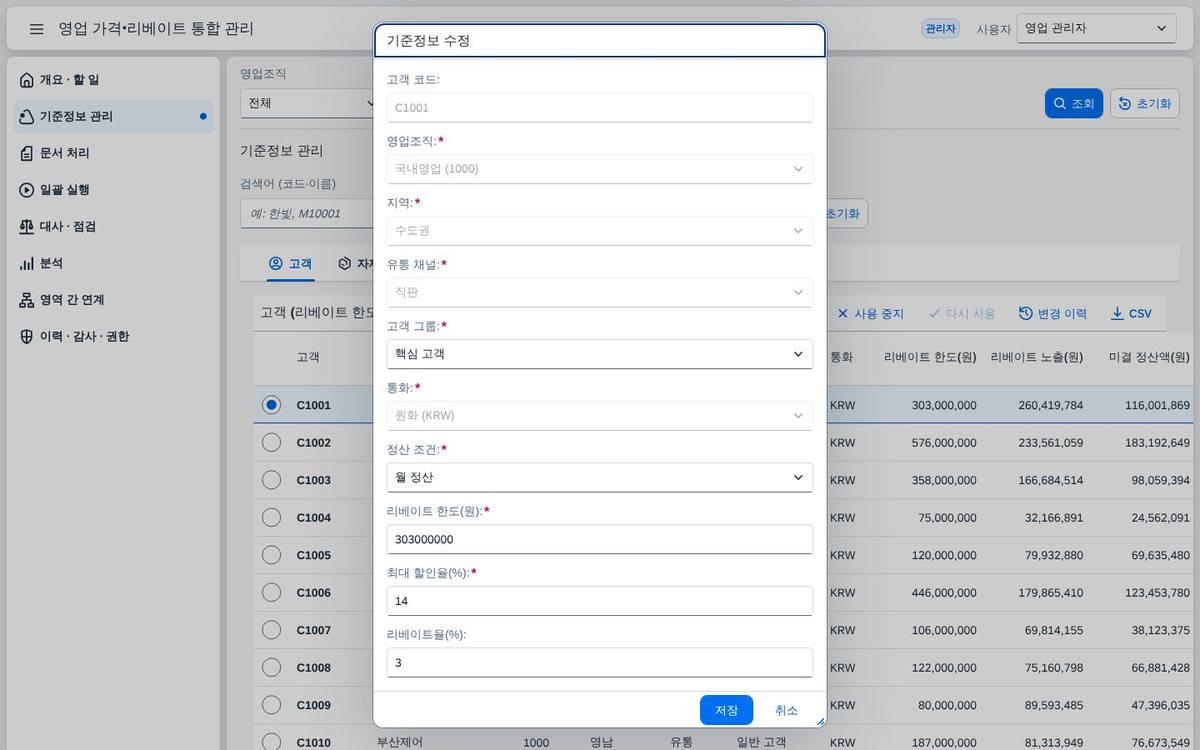Click the 리베이트 한도(원) input field
The height and width of the screenshot is (750, 1200).
pyautogui.click(x=599, y=539)
